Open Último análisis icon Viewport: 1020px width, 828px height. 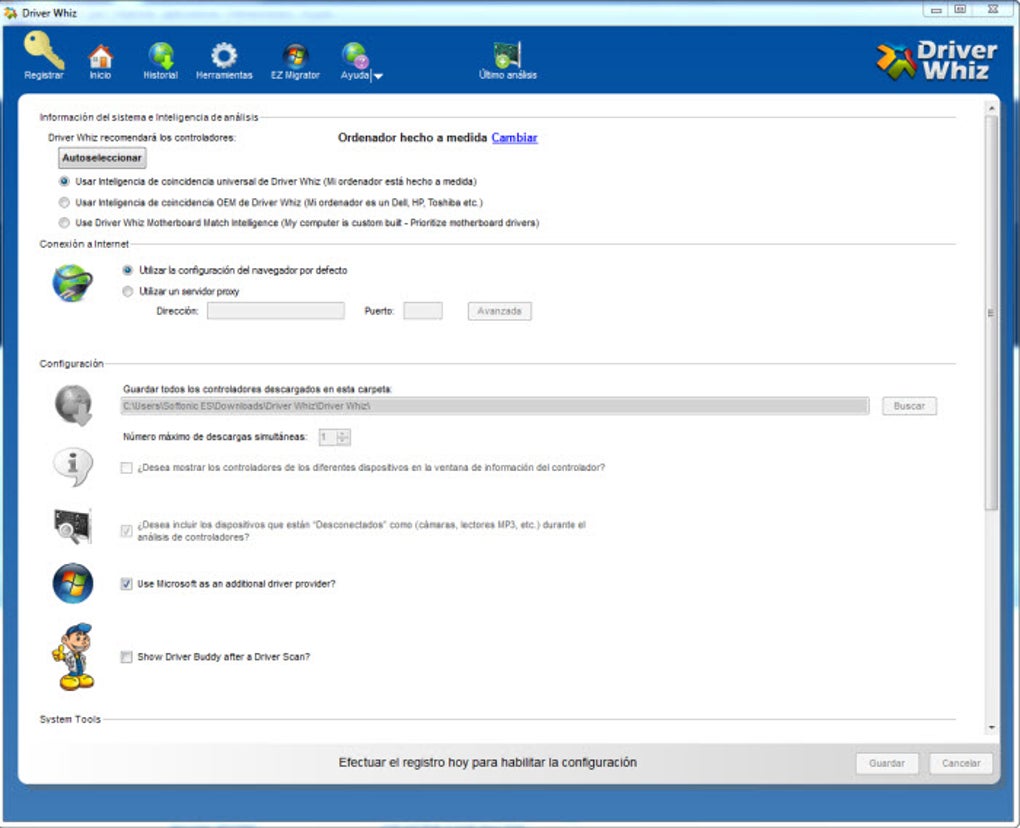tap(507, 55)
